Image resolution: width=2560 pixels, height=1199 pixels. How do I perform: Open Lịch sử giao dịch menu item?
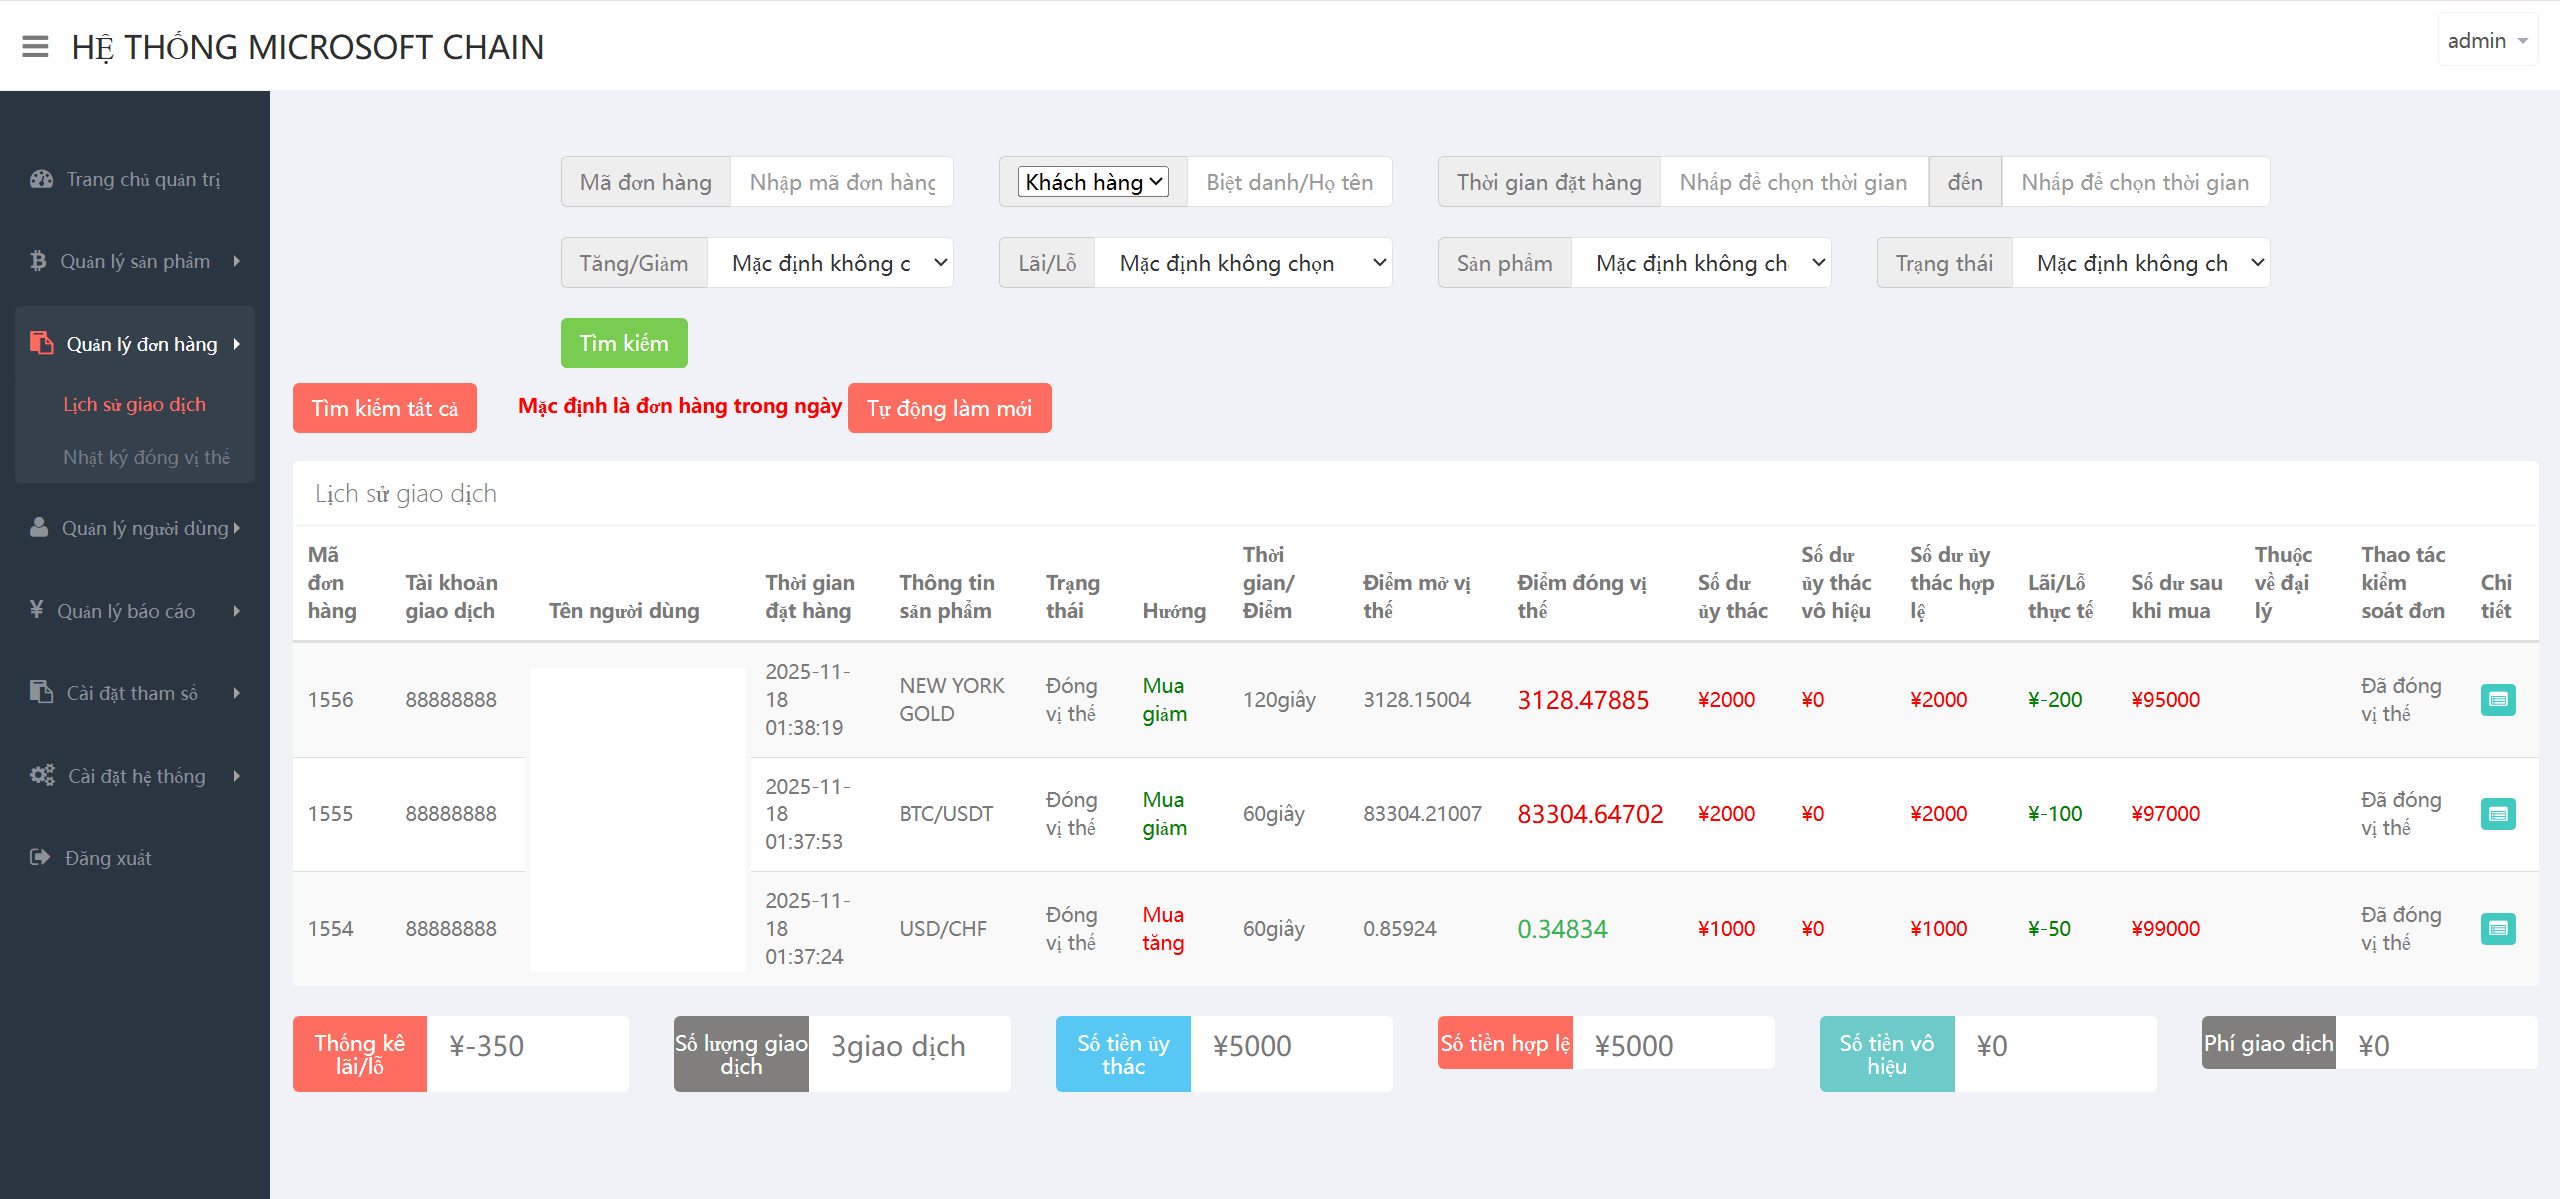(x=134, y=404)
